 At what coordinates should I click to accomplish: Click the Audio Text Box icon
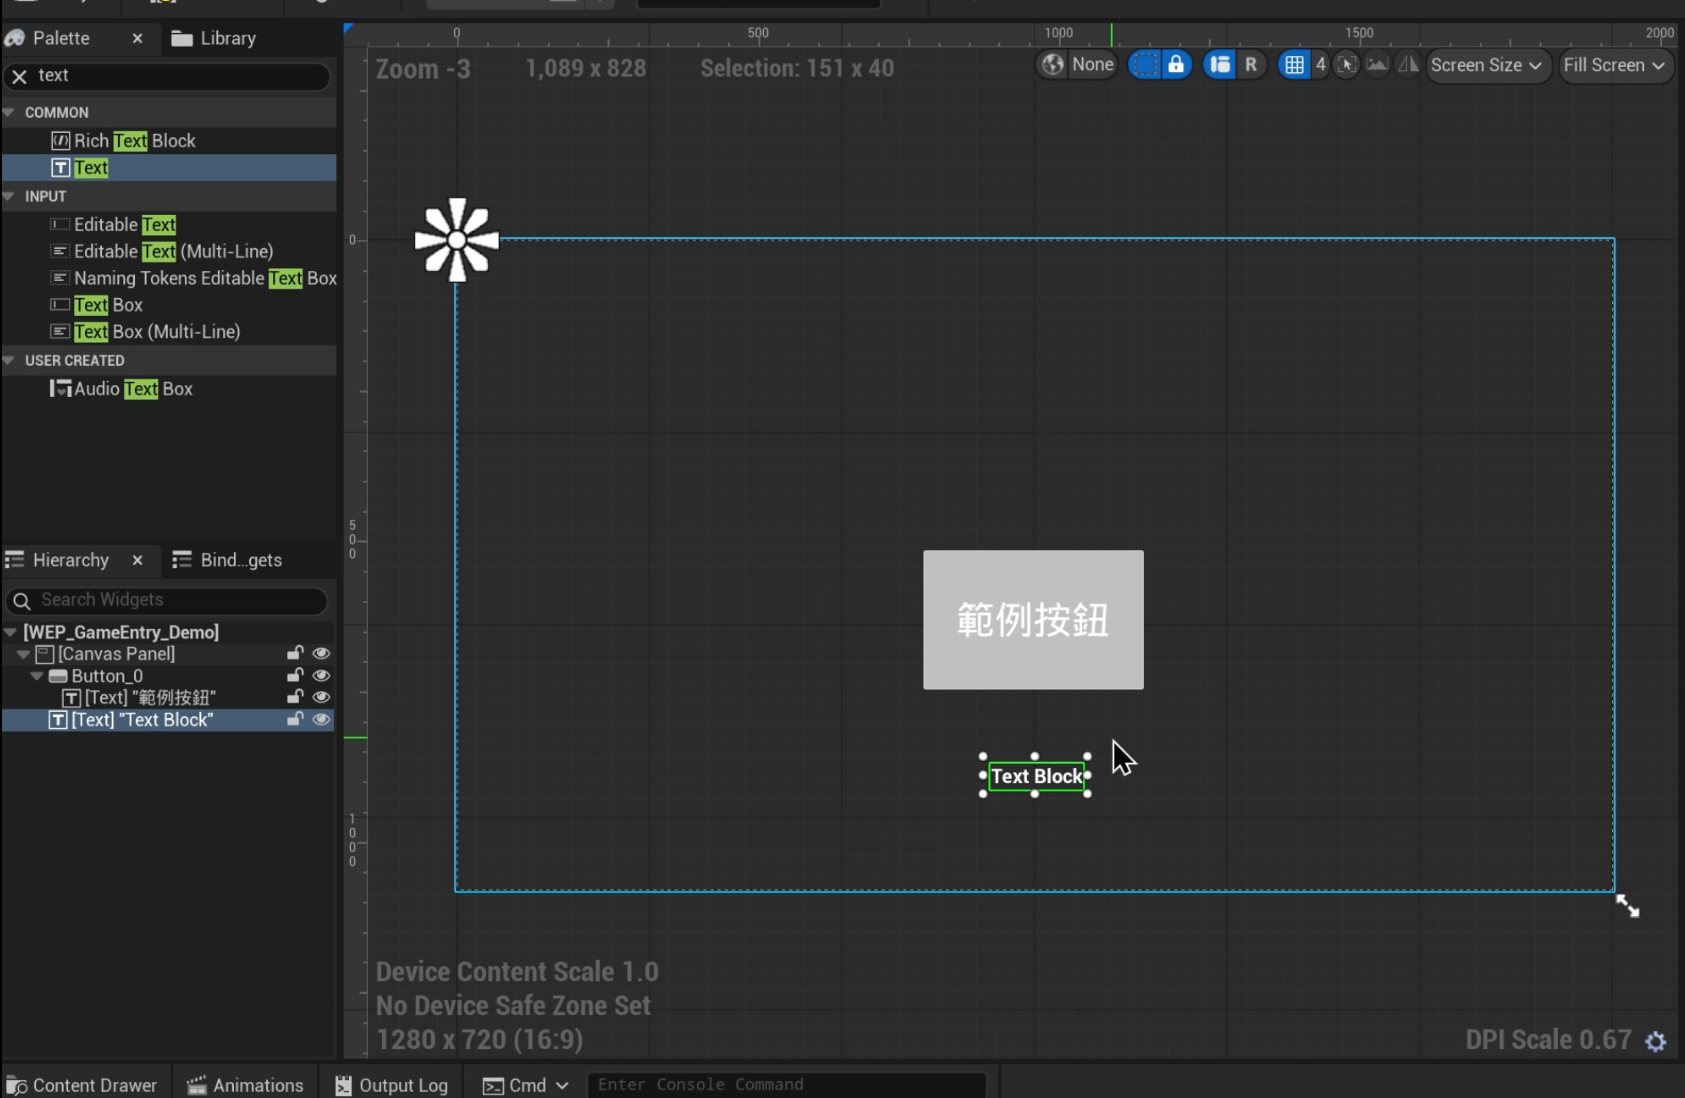pos(60,388)
